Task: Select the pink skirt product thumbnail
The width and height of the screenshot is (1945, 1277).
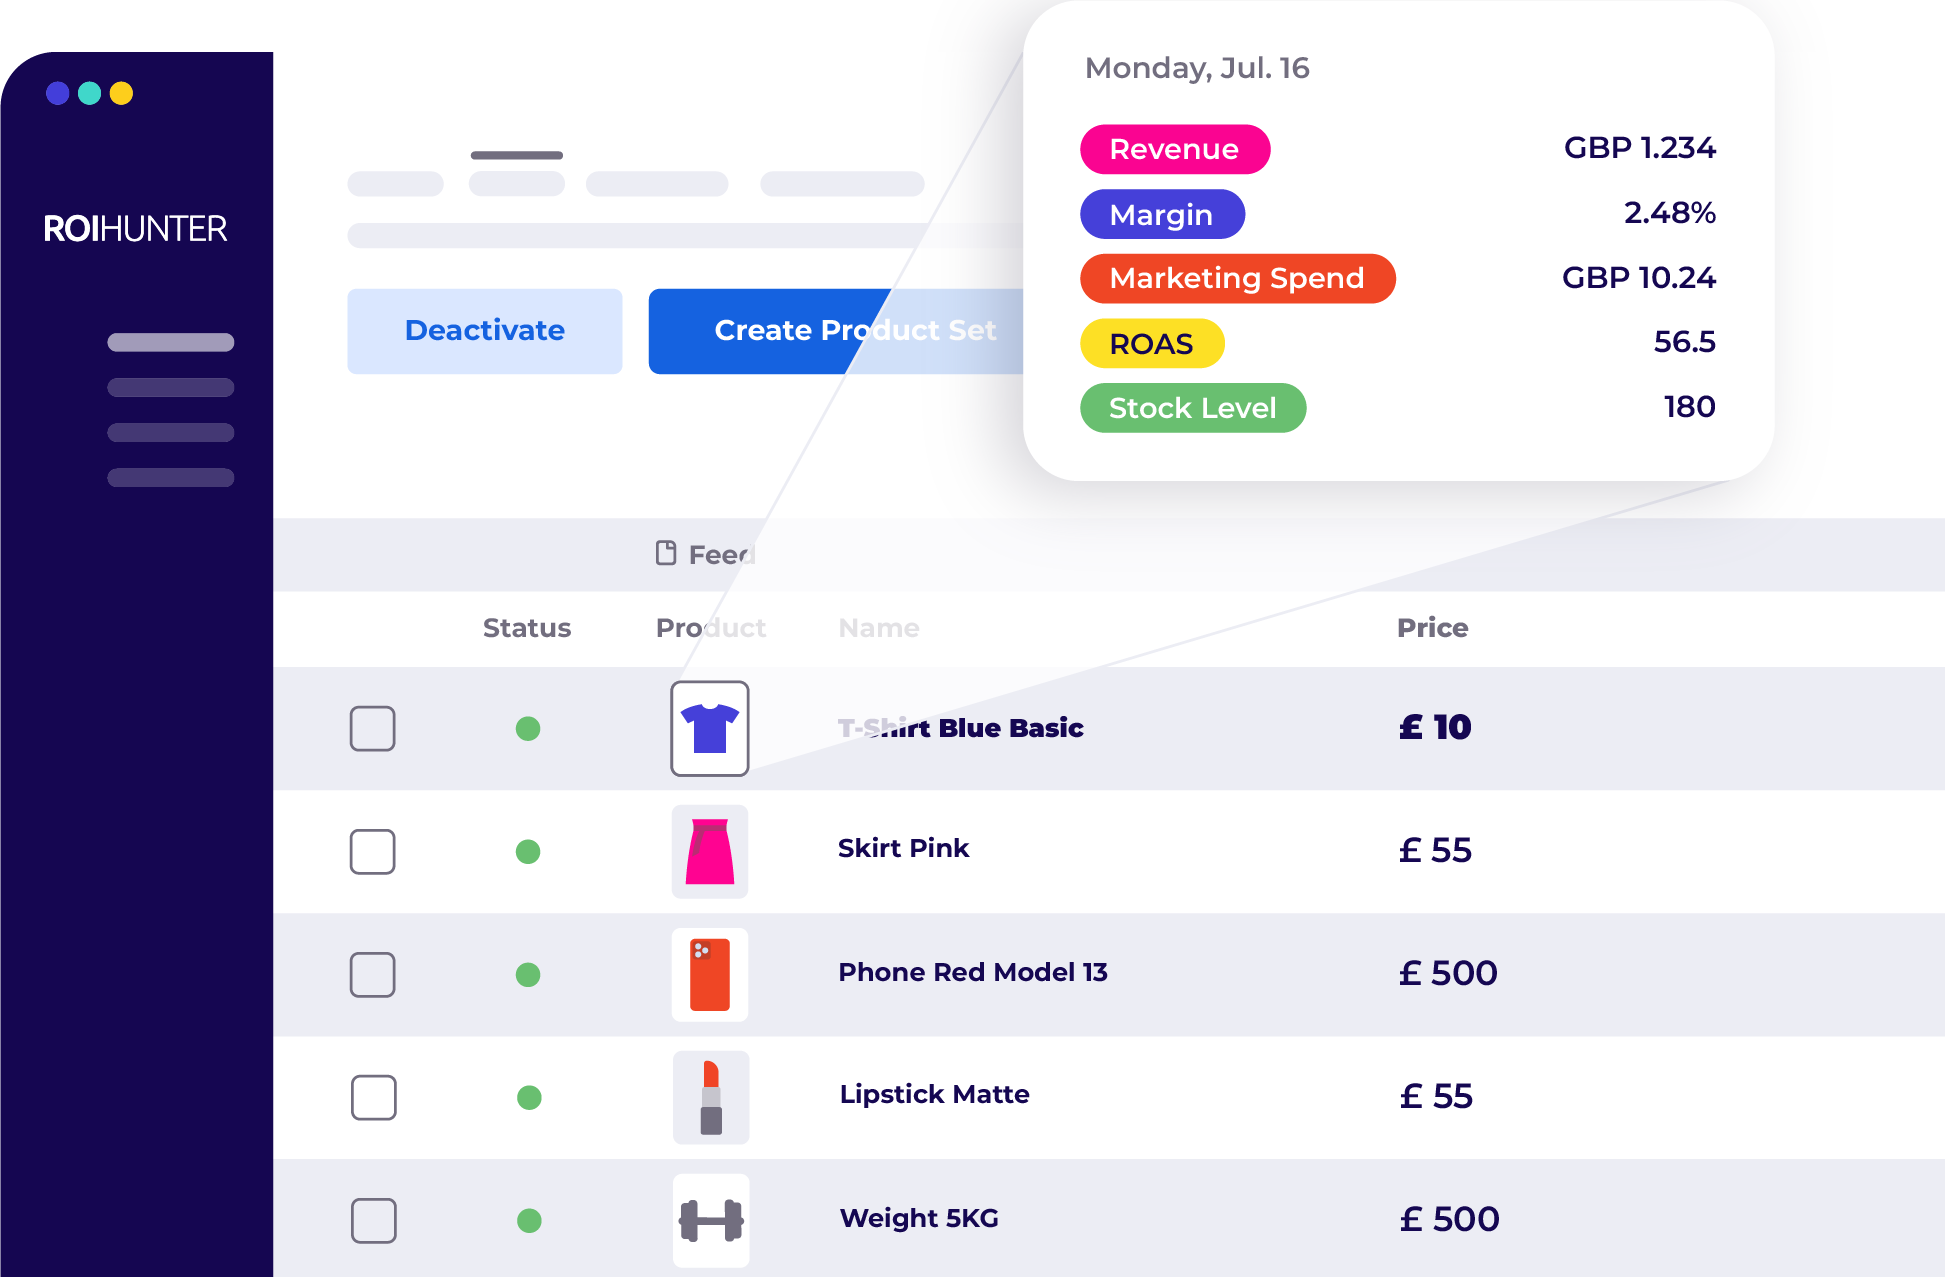Action: click(x=710, y=851)
